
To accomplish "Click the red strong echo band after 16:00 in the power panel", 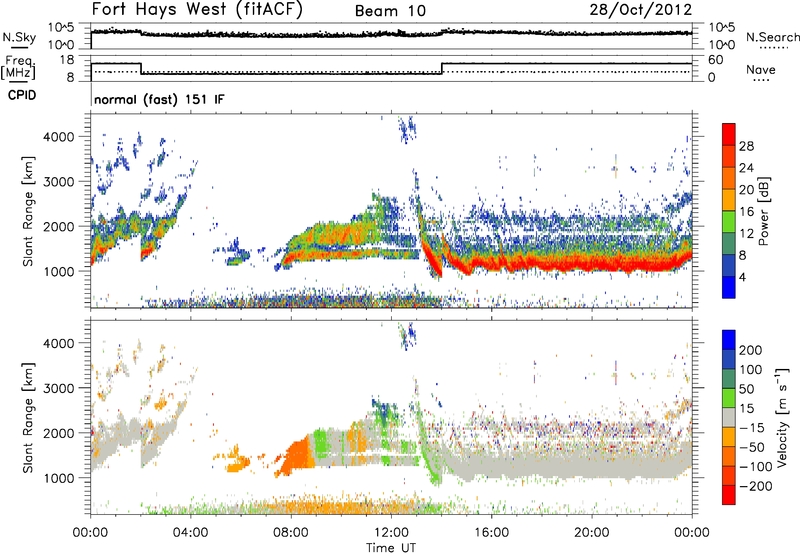I will coord(592,263).
